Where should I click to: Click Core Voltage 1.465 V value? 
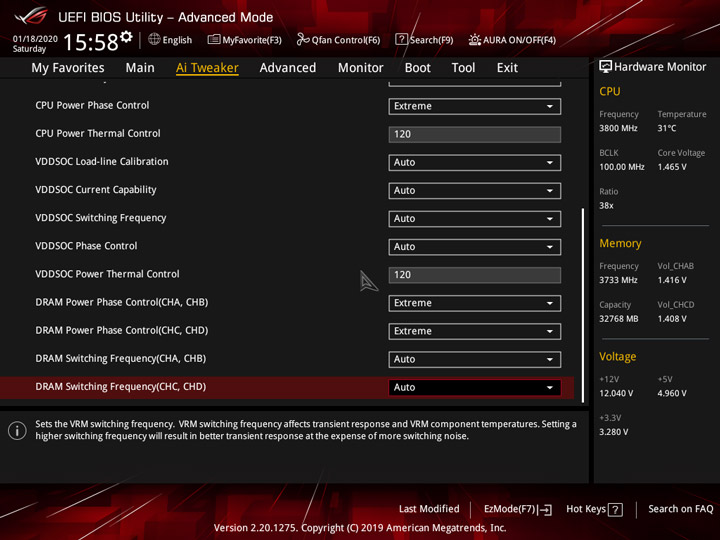672,167
